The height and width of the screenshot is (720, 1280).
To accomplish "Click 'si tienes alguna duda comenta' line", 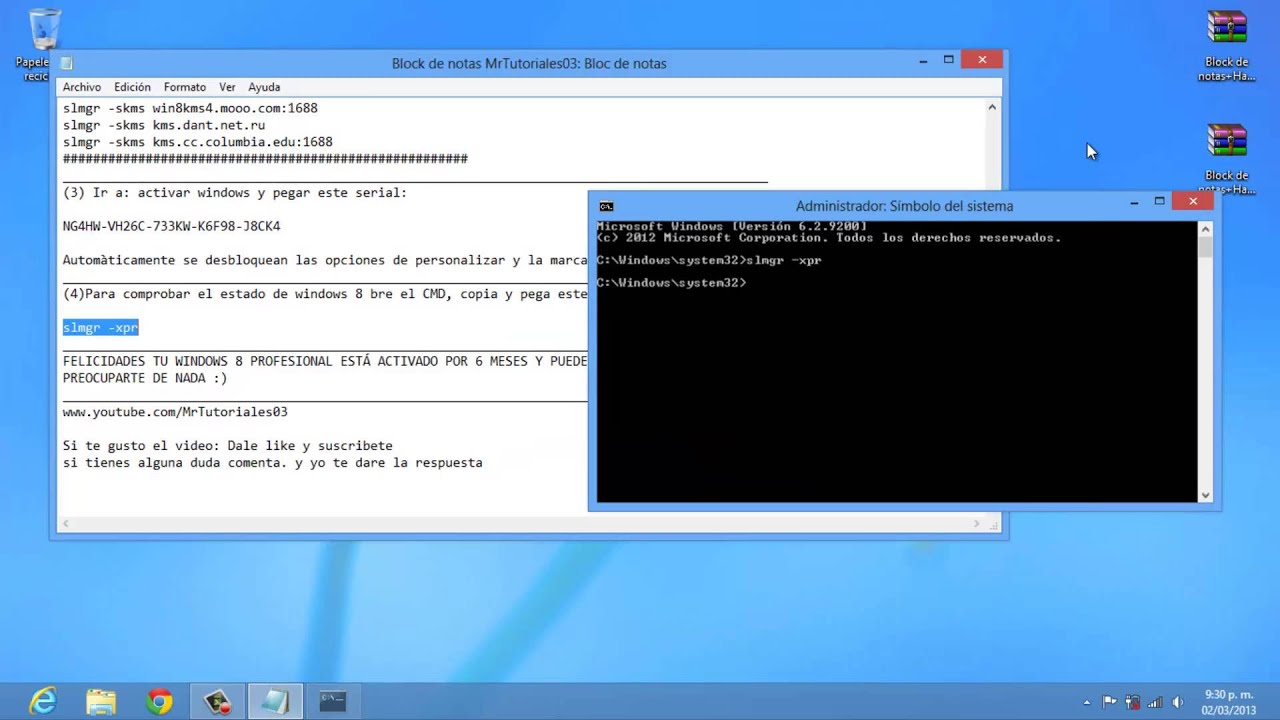I will tap(272, 463).
